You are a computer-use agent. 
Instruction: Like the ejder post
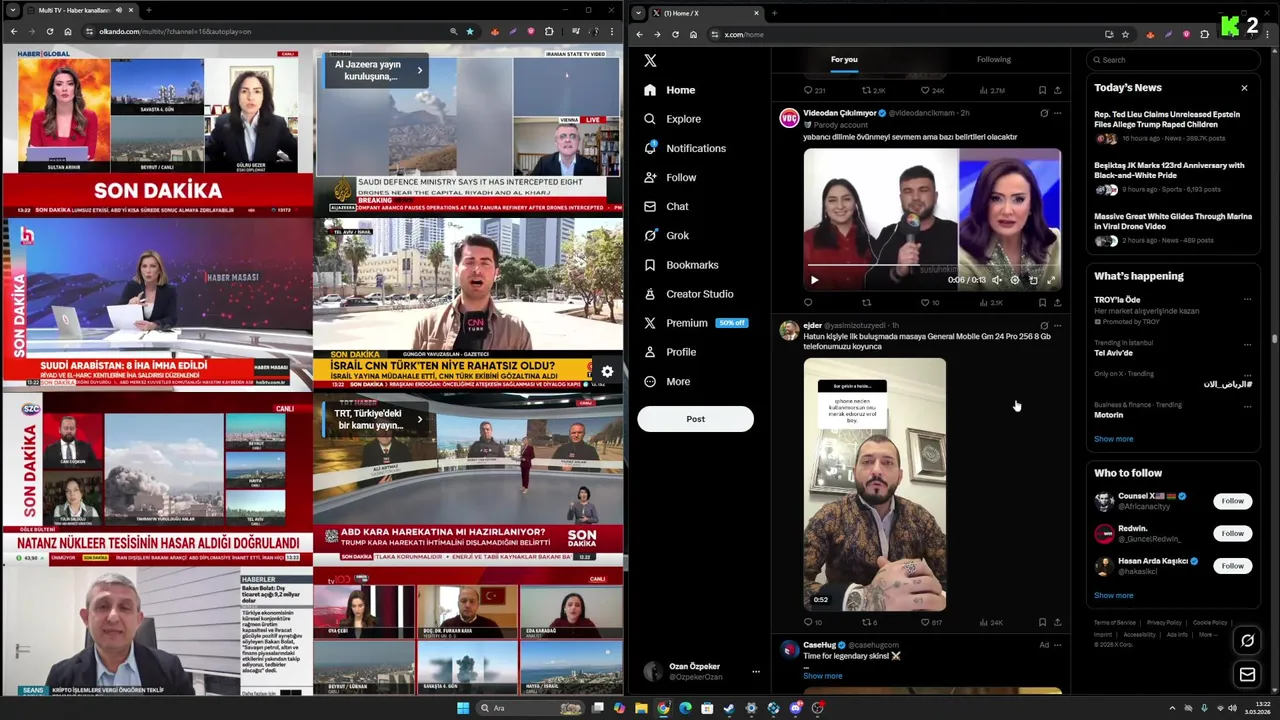925,622
